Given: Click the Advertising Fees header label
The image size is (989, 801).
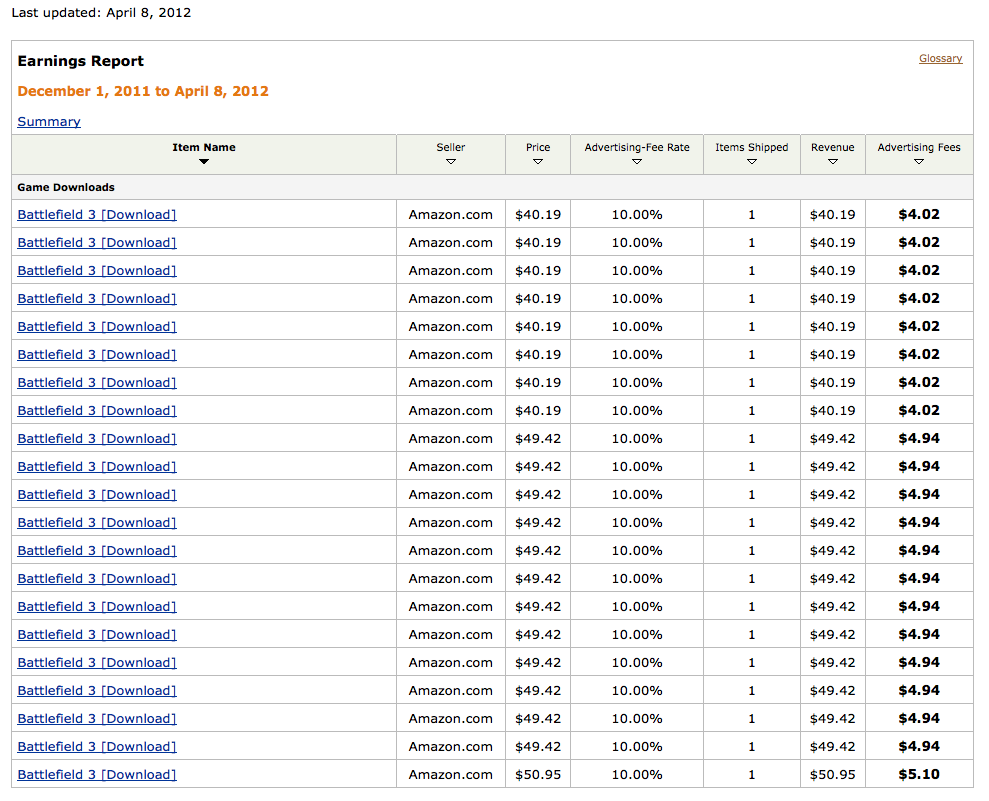Looking at the screenshot, I should tap(918, 147).
